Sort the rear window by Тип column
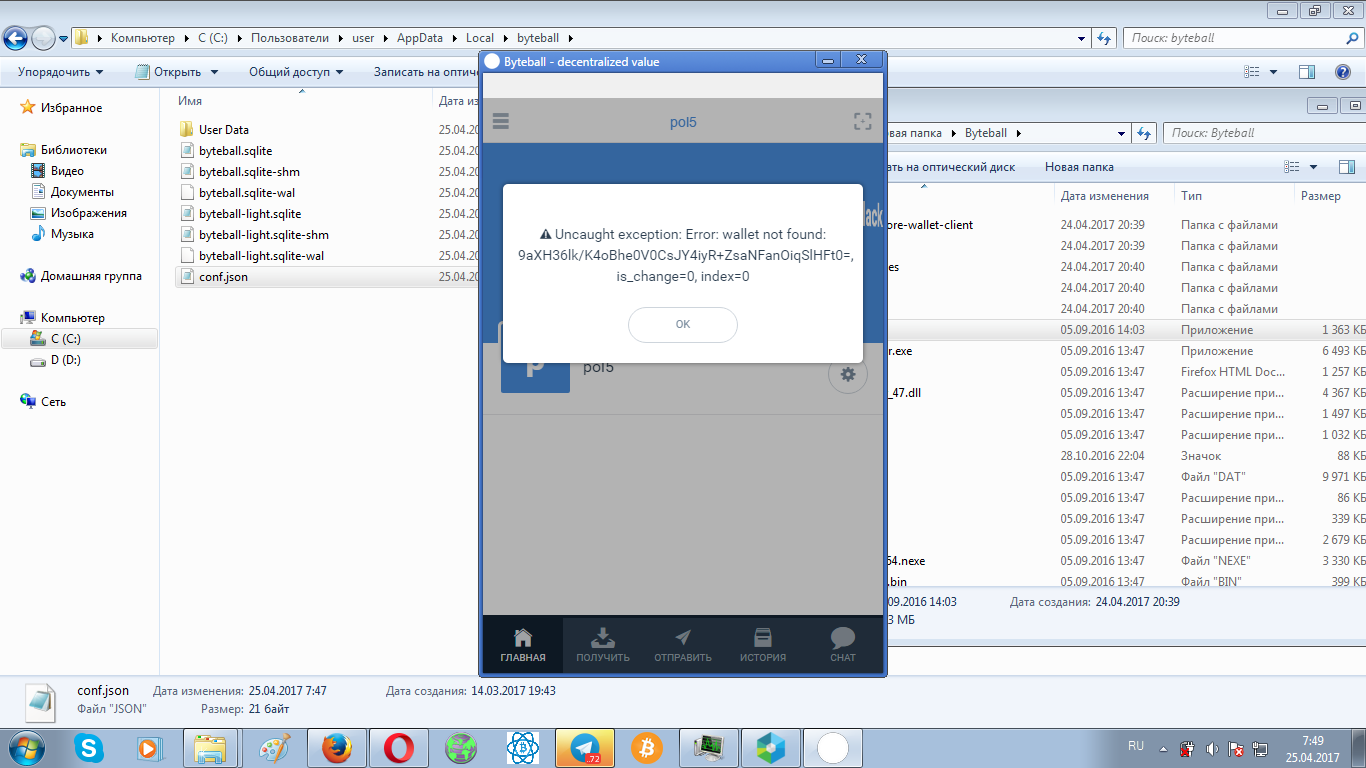Viewport: 1366px width, 768px height. (1191, 196)
